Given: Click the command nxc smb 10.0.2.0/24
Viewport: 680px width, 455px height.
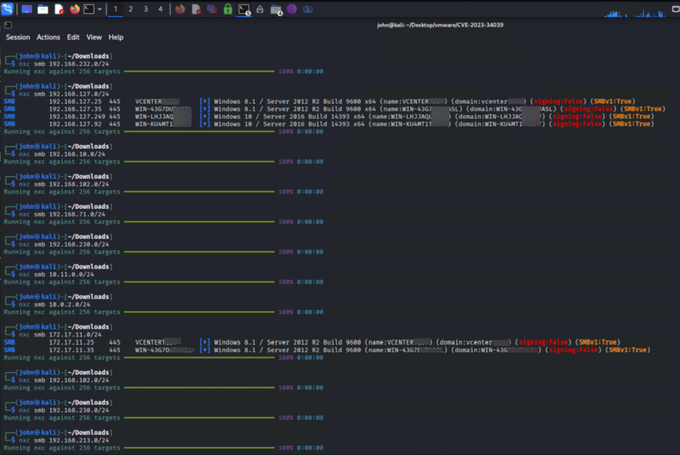Looking at the screenshot, I should [54, 304].
